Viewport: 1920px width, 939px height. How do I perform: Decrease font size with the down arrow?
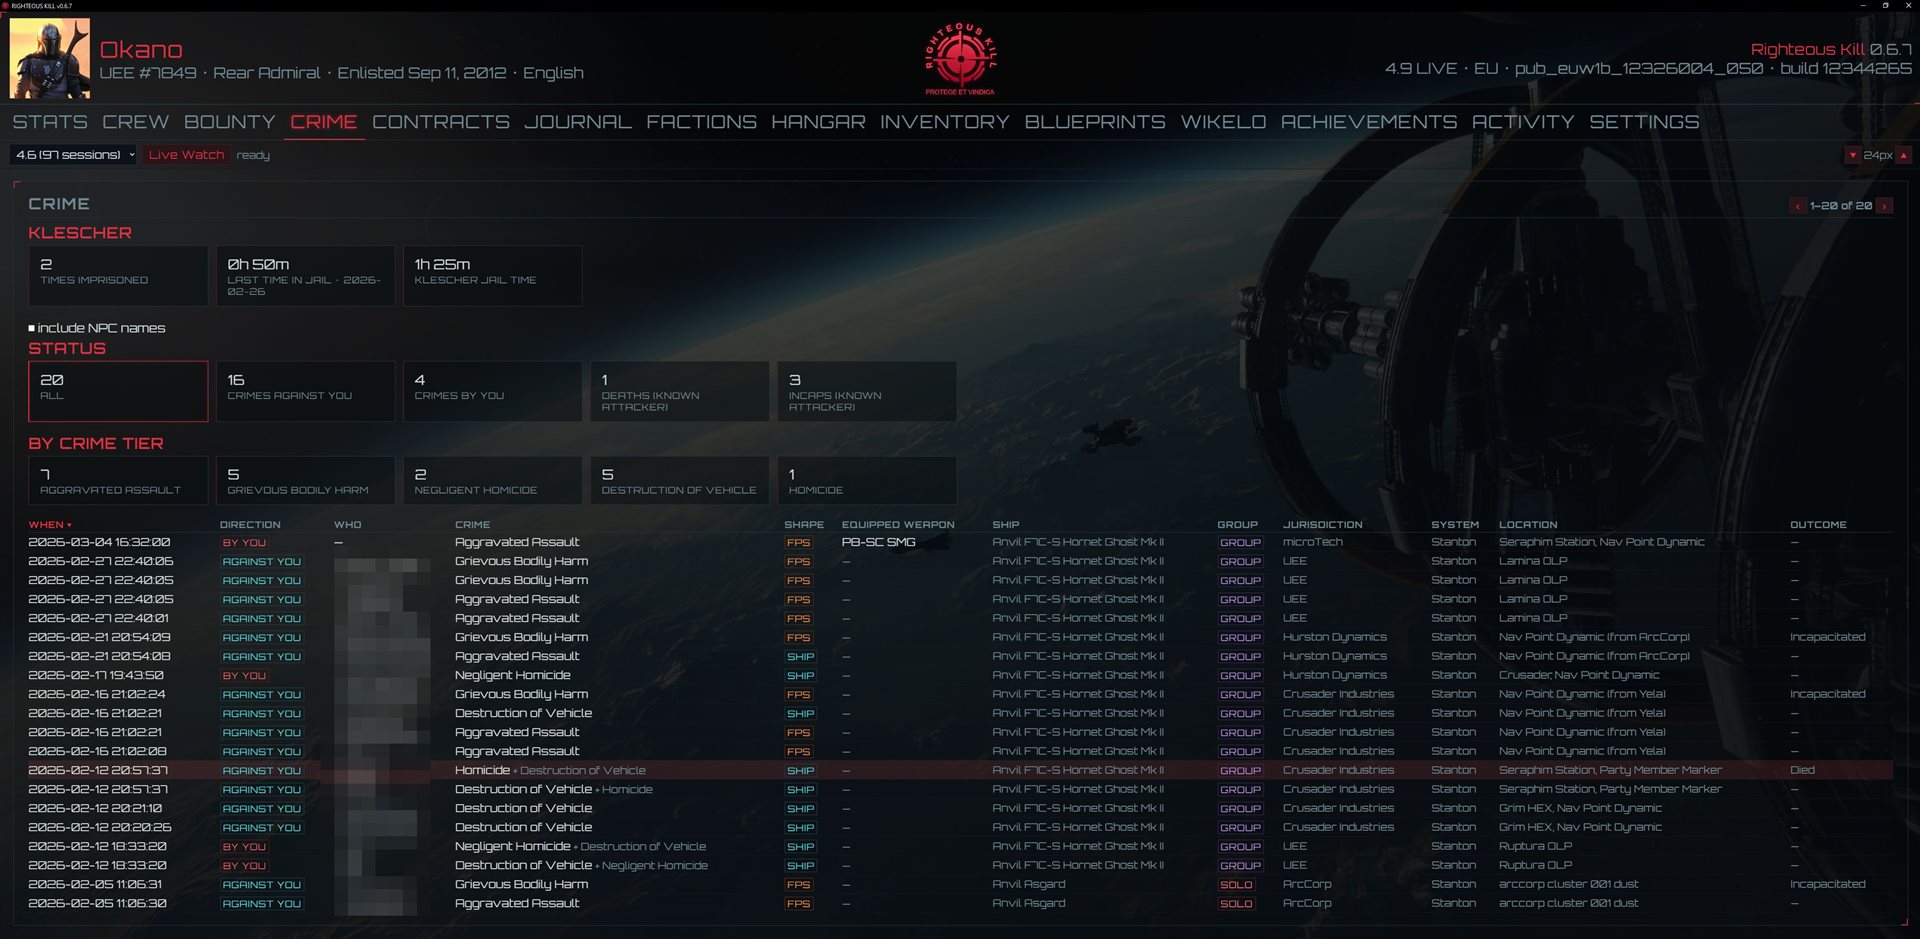click(x=1853, y=155)
